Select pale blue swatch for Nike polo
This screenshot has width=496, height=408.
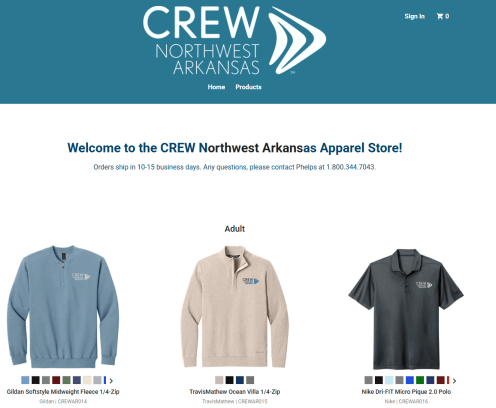(x=389, y=380)
